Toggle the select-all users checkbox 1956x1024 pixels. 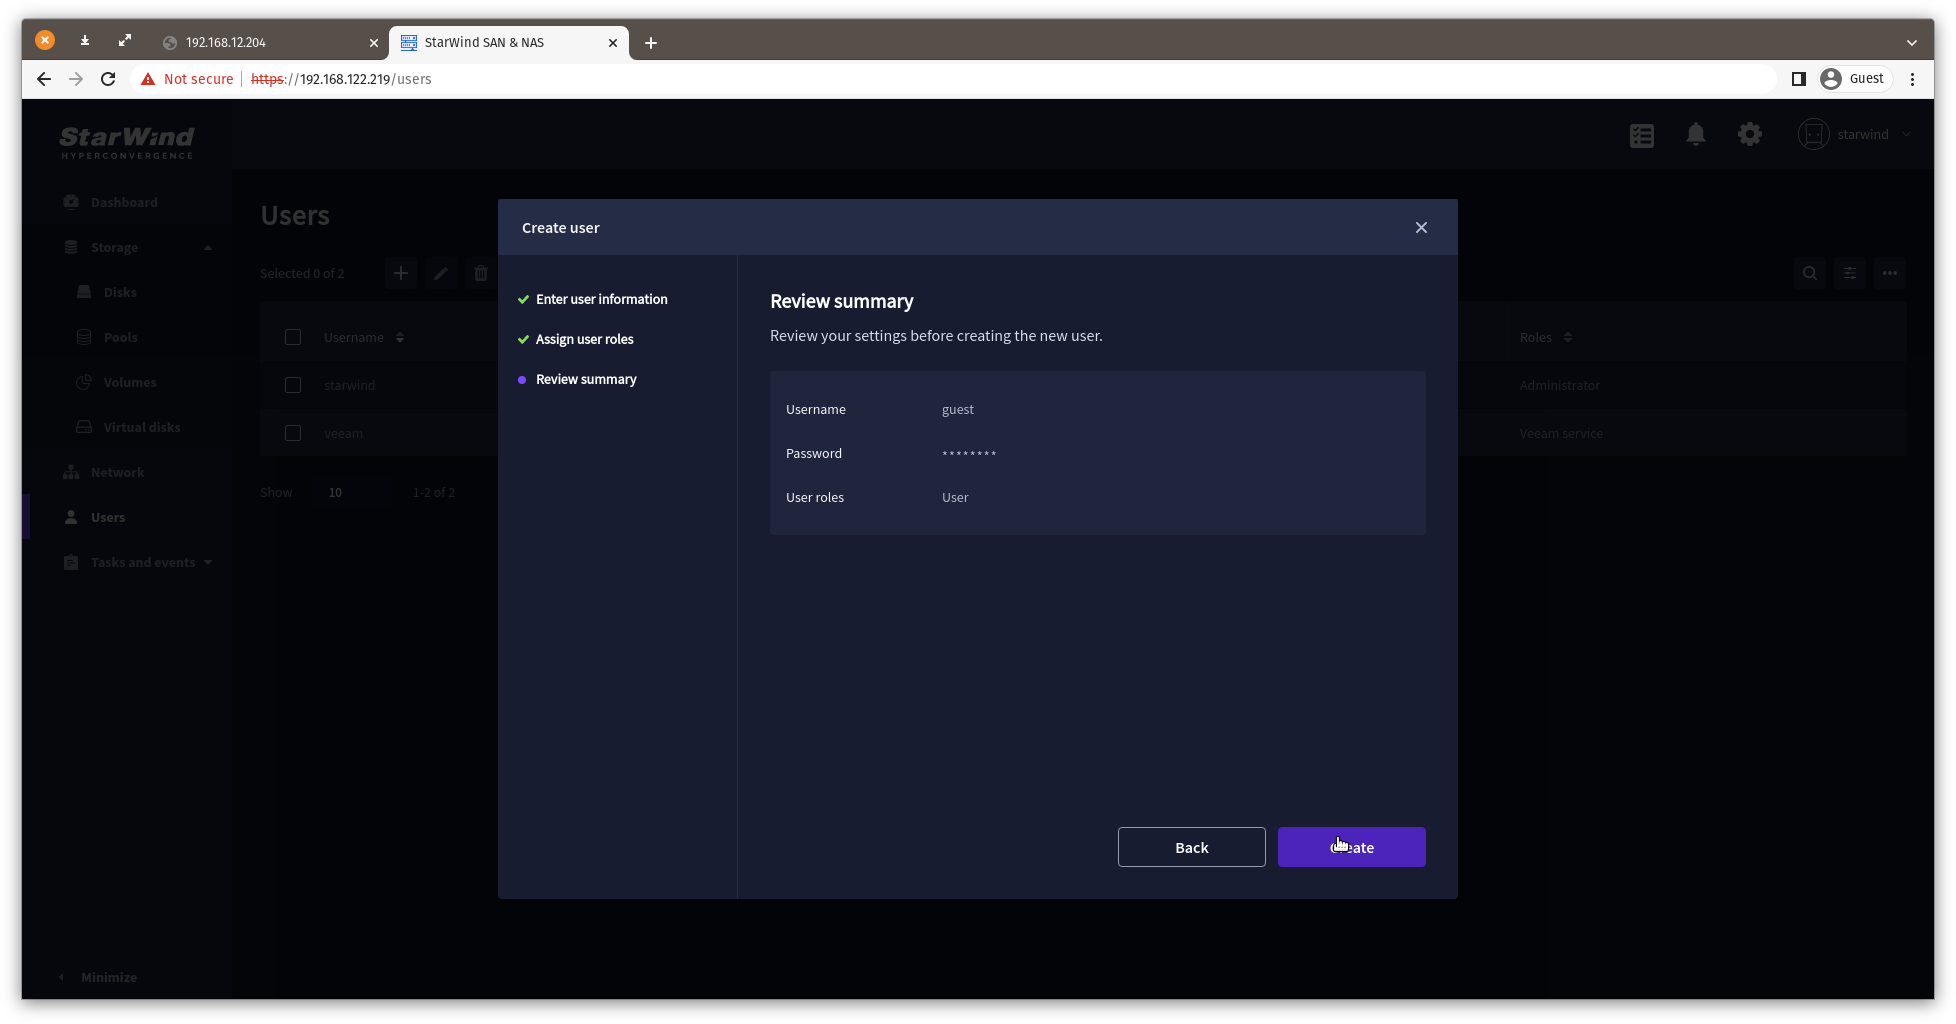pos(293,337)
